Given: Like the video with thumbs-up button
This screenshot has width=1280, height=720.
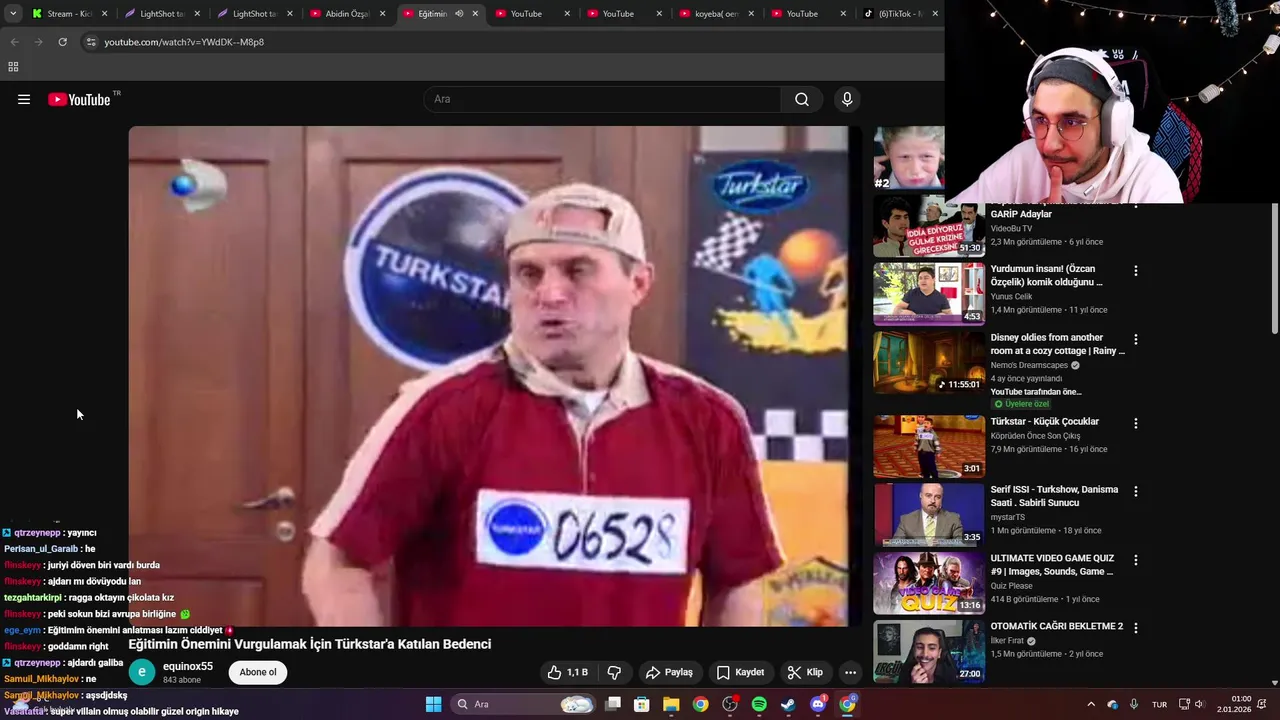Looking at the screenshot, I should [x=567, y=672].
